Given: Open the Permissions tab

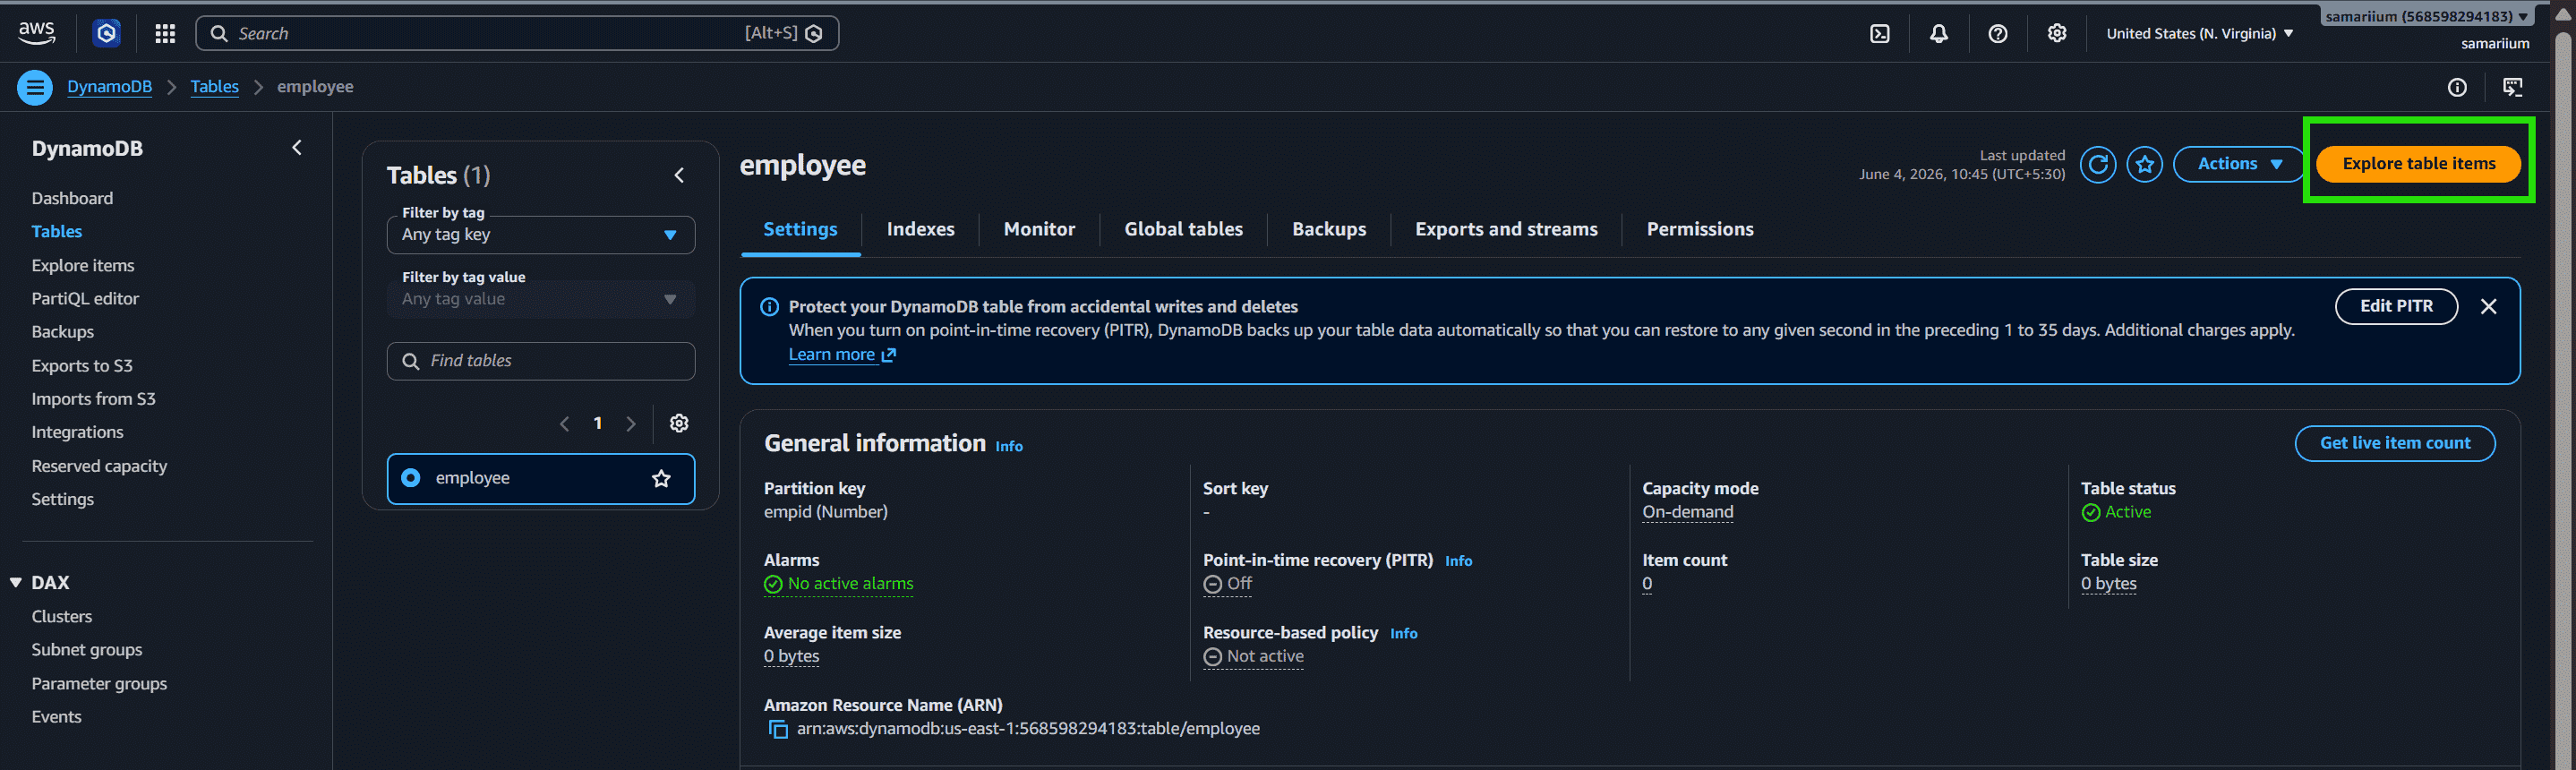Looking at the screenshot, I should [x=1700, y=230].
